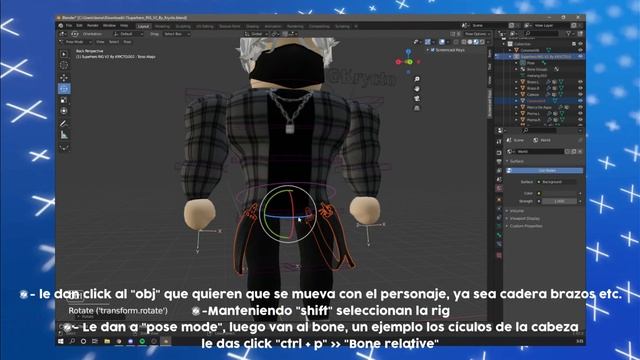Image resolution: width=640 pixels, height=360 pixels.
Task: Open Pose Options dropdown
Action: 476,34
